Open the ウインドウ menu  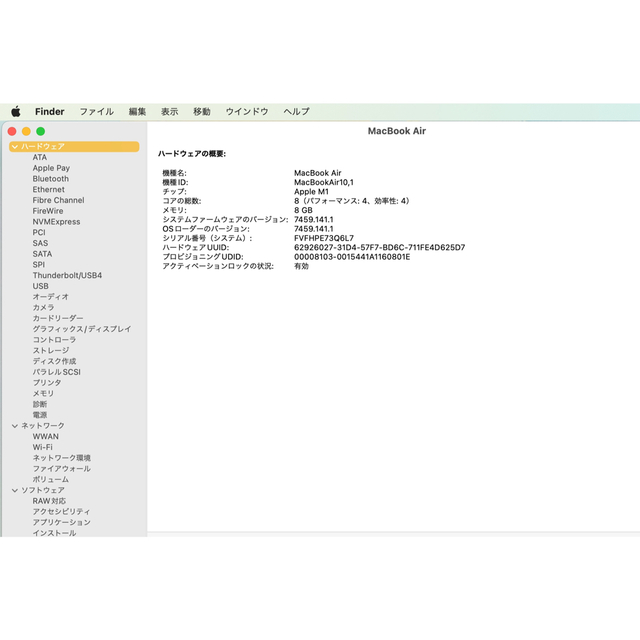[247, 111]
